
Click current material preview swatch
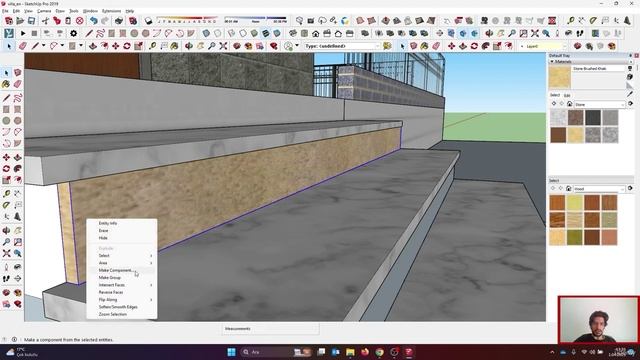click(560, 77)
